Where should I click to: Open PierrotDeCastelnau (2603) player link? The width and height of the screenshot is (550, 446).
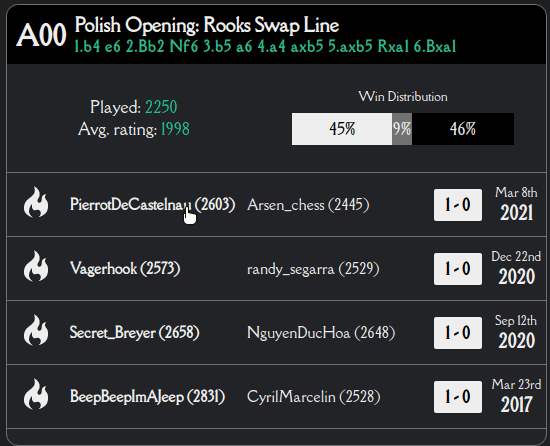click(152, 204)
